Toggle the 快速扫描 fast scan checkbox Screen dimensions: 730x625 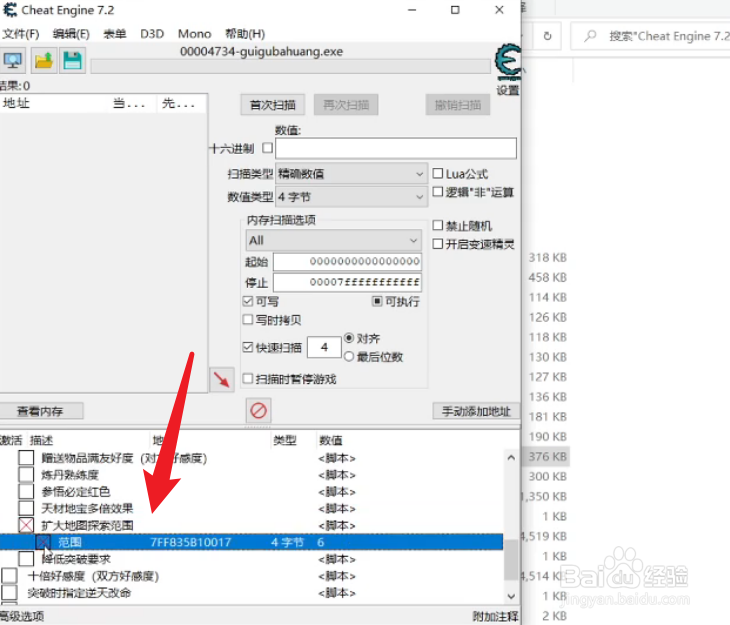tap(248, 347)
